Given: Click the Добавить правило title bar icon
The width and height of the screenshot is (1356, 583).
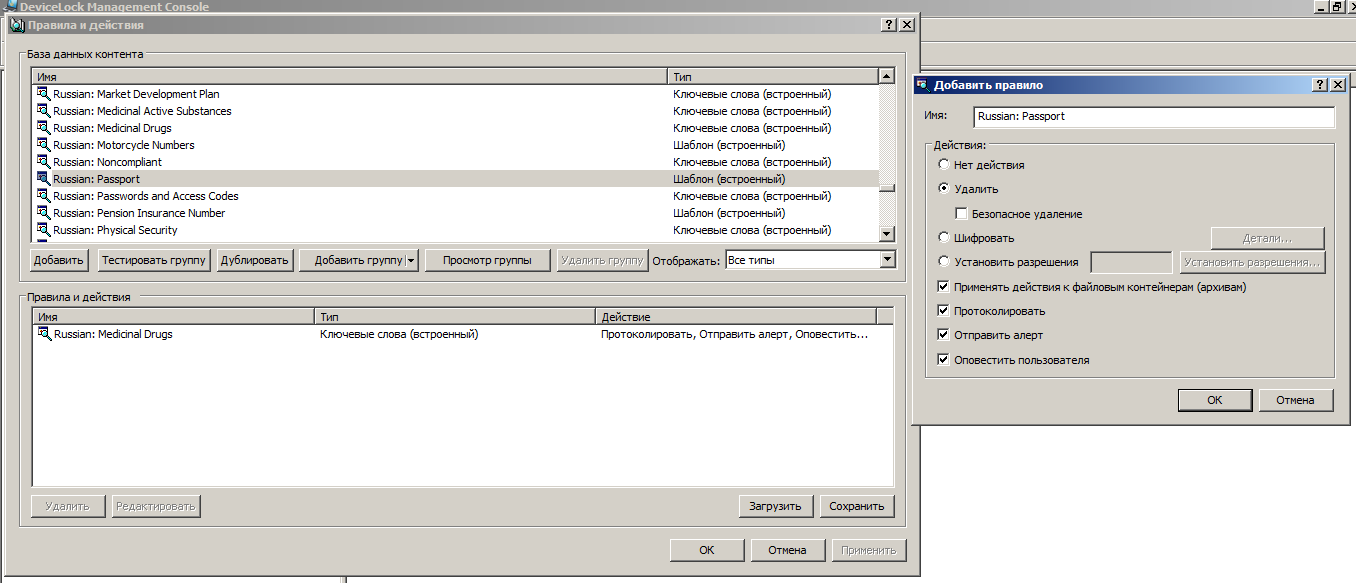Looking at the screenshot, I should (923, 85).
